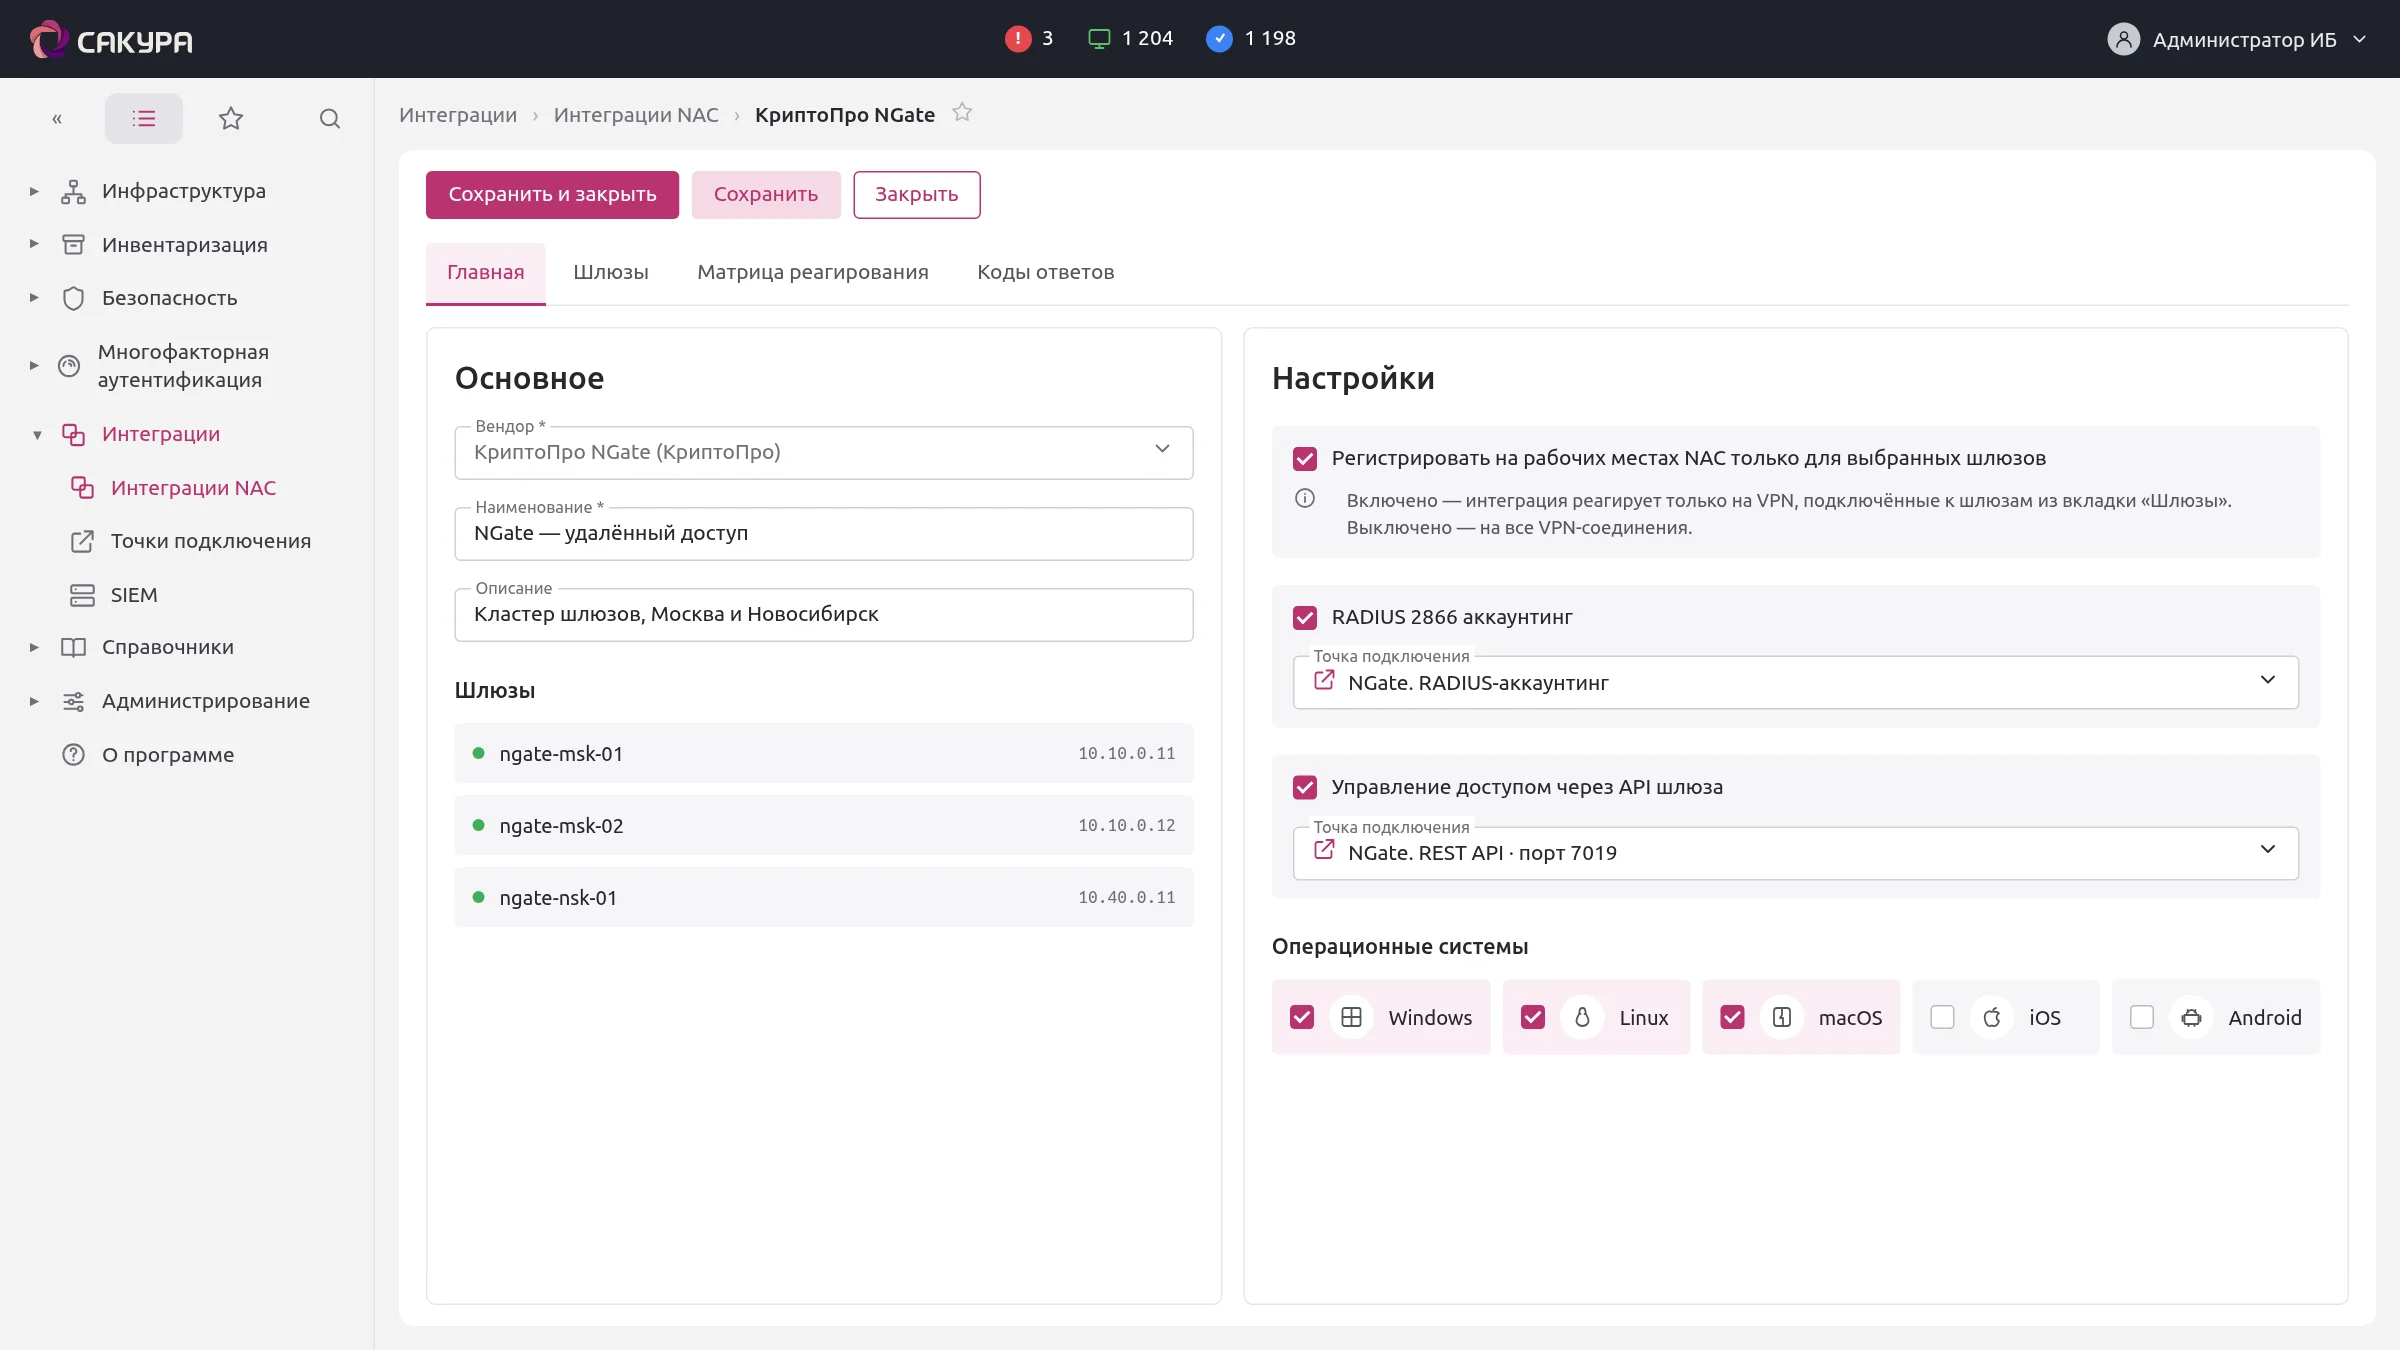
Task: Expand Многофакторная аутентификация section
Action: (x=34, y=366)
